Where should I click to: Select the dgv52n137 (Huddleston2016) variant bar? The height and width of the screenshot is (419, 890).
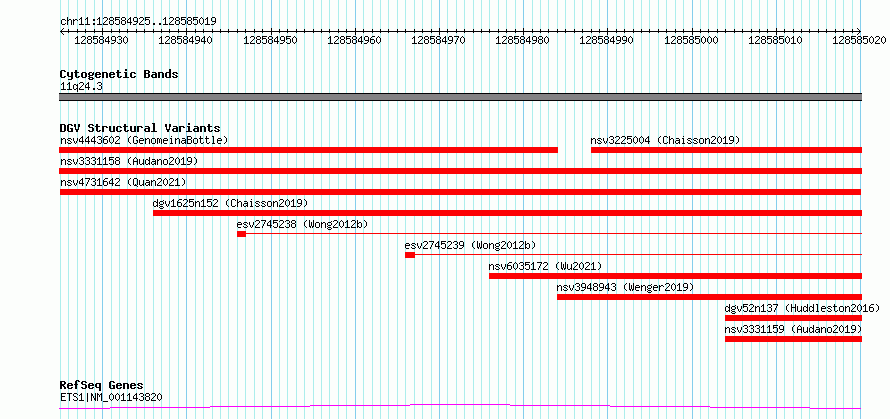794,318
